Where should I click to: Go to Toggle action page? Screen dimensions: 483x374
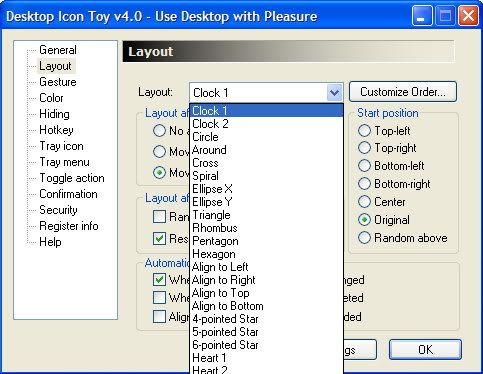coord(72,178)
